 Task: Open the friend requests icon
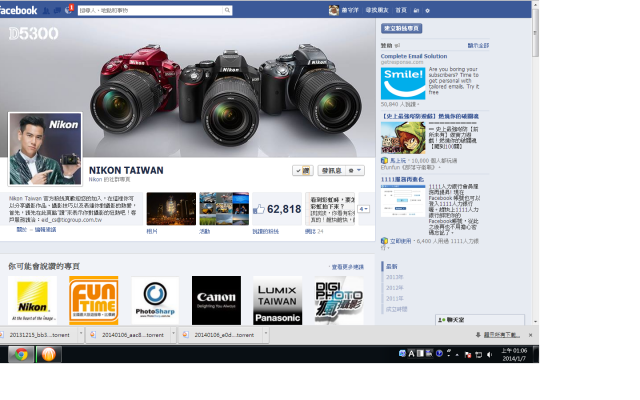tap(47, 11)
